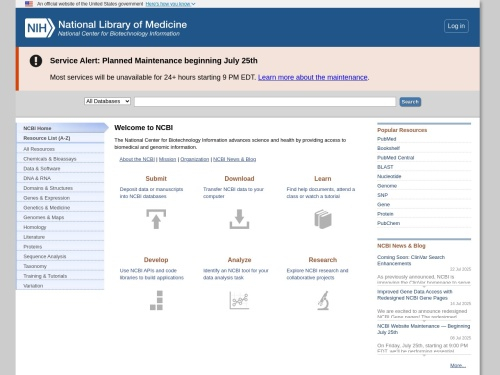
Task: Open Genomes & Maps sidebar item
Action: (x=60, y=217)
